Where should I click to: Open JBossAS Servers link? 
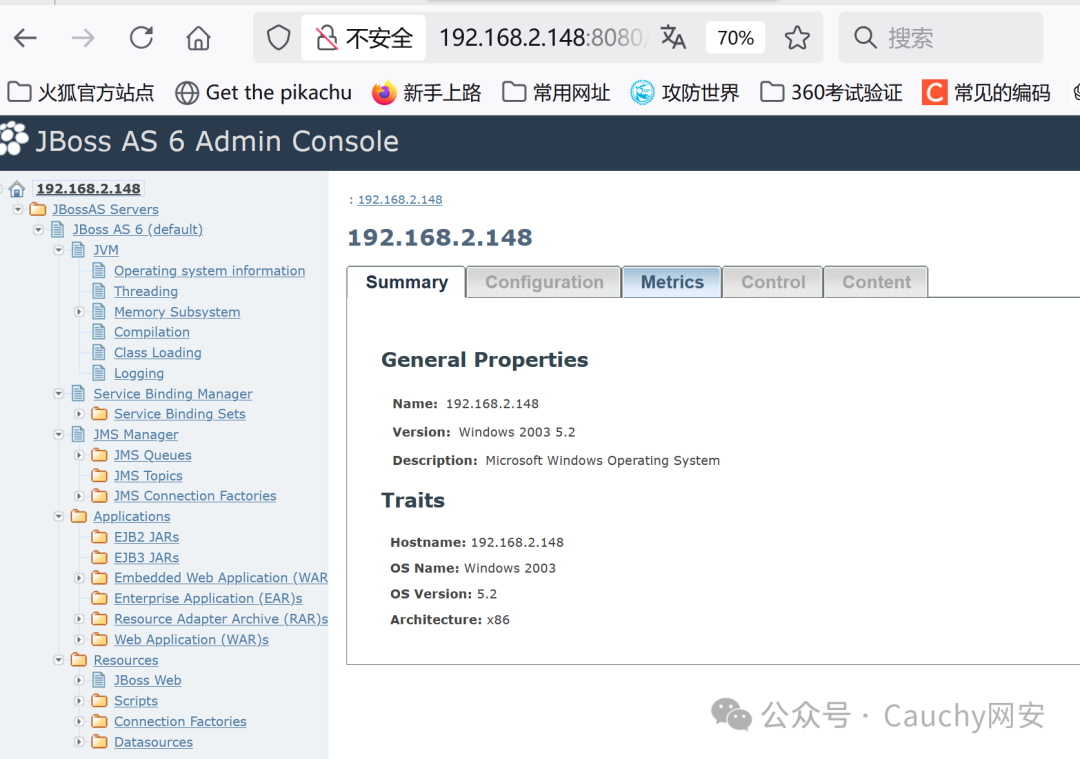click(105, 209)
